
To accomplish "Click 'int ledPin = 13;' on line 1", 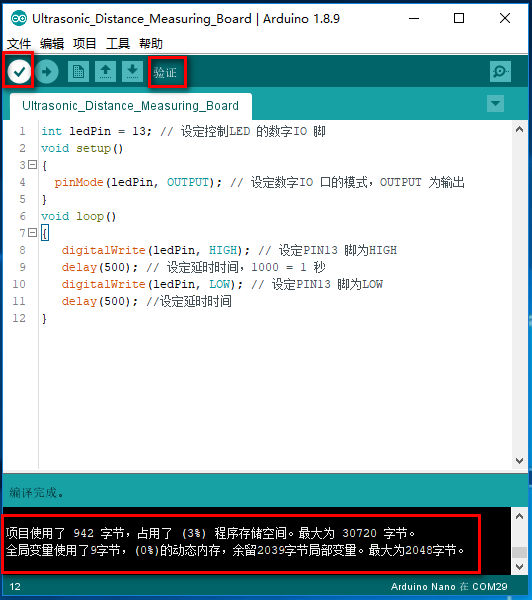I will [96, 131].
